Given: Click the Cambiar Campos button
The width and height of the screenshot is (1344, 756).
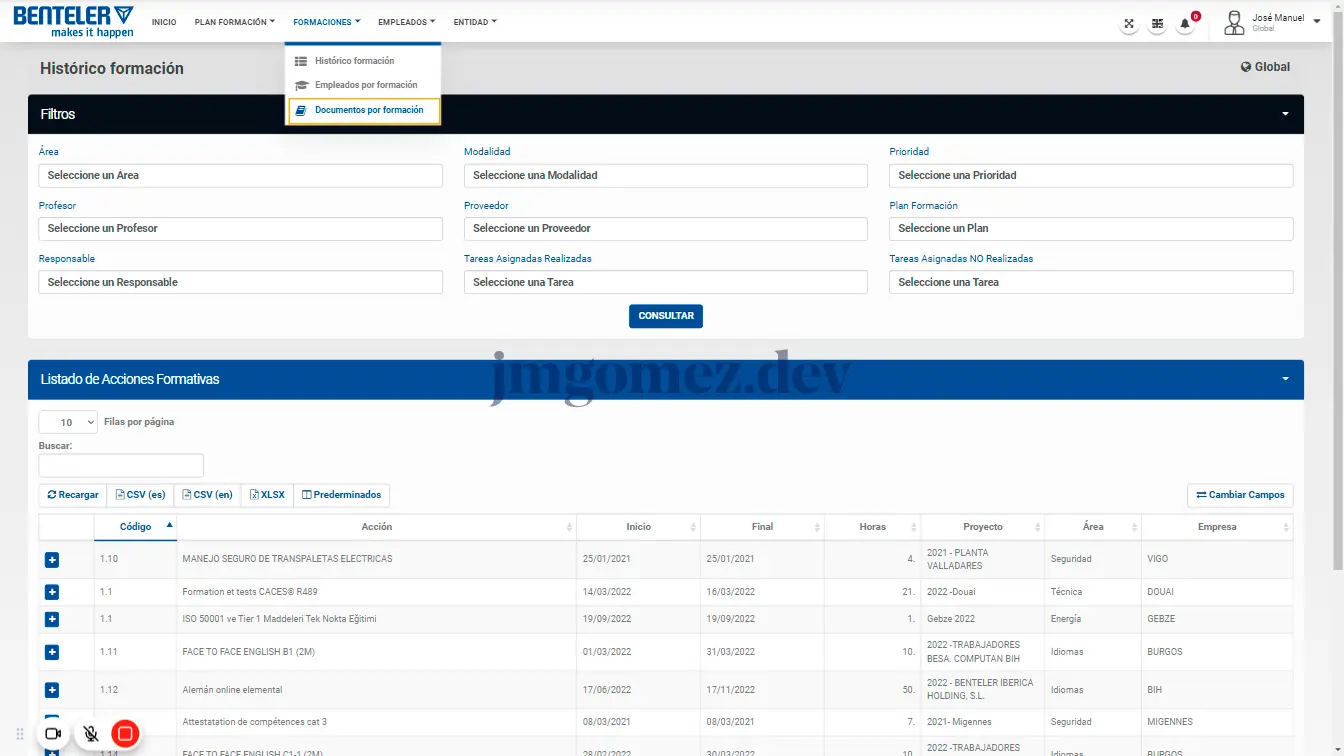Looking at the screenshot, I should (x=1240, y=495).
